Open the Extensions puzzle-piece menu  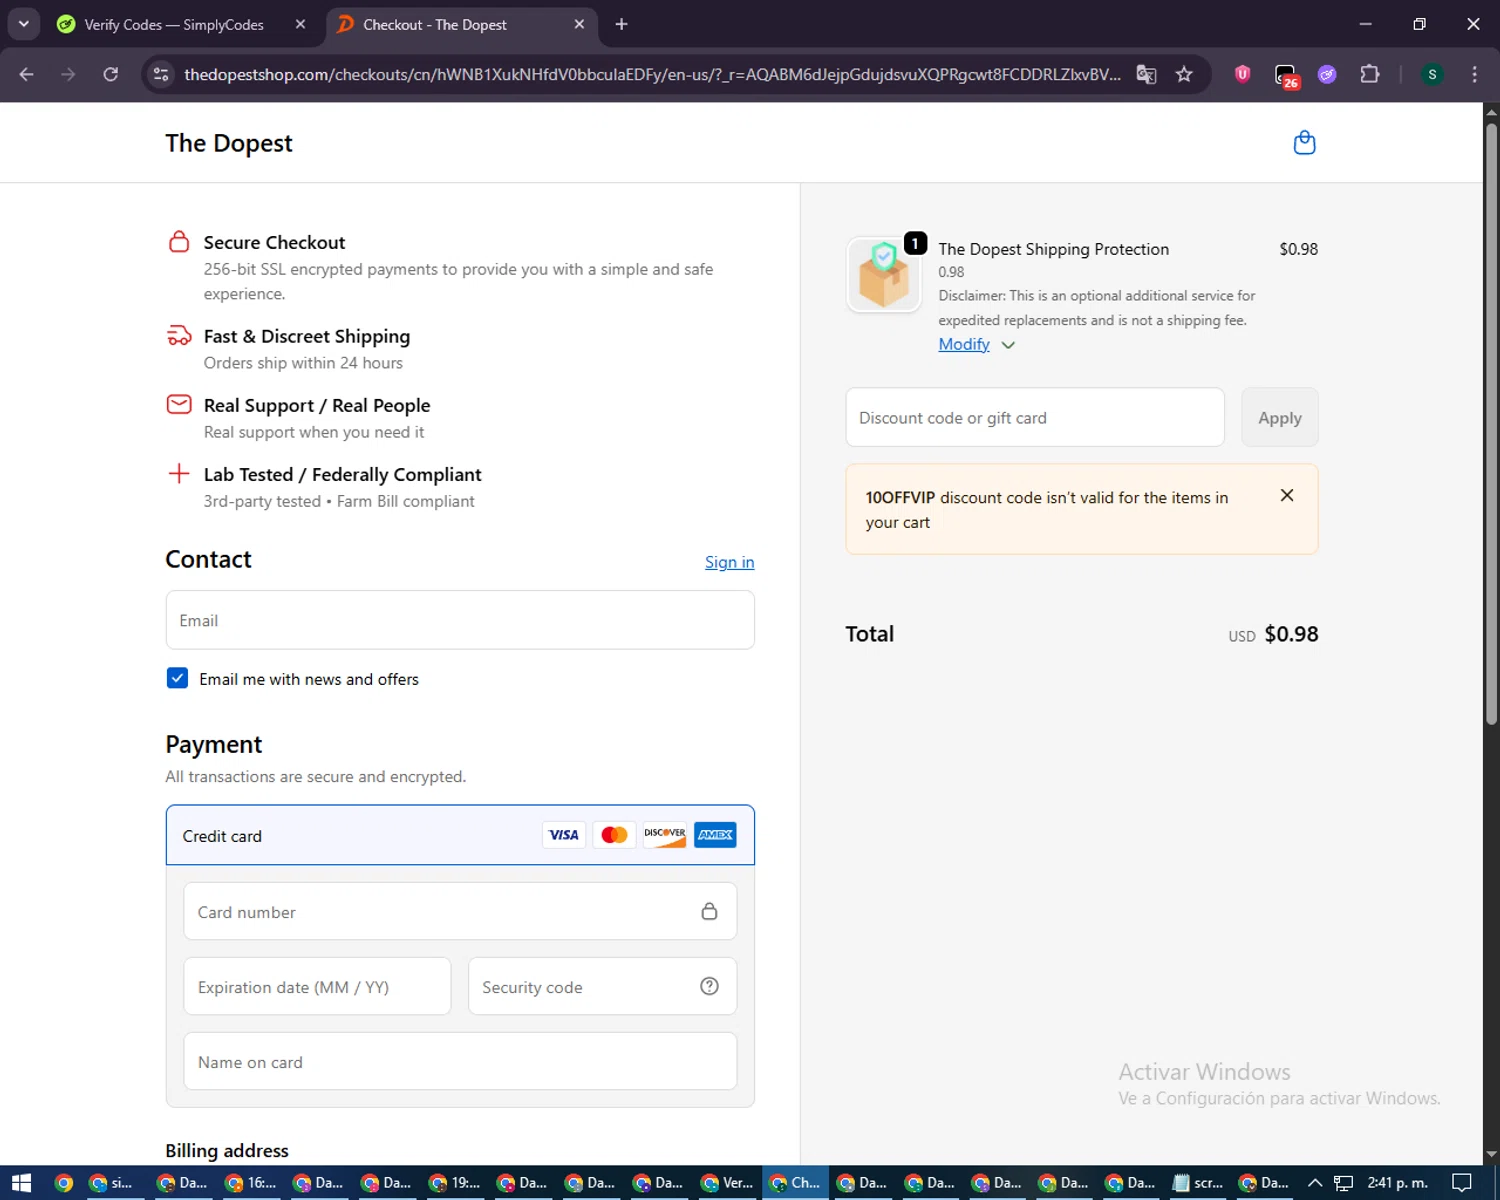pos(1370,74)
